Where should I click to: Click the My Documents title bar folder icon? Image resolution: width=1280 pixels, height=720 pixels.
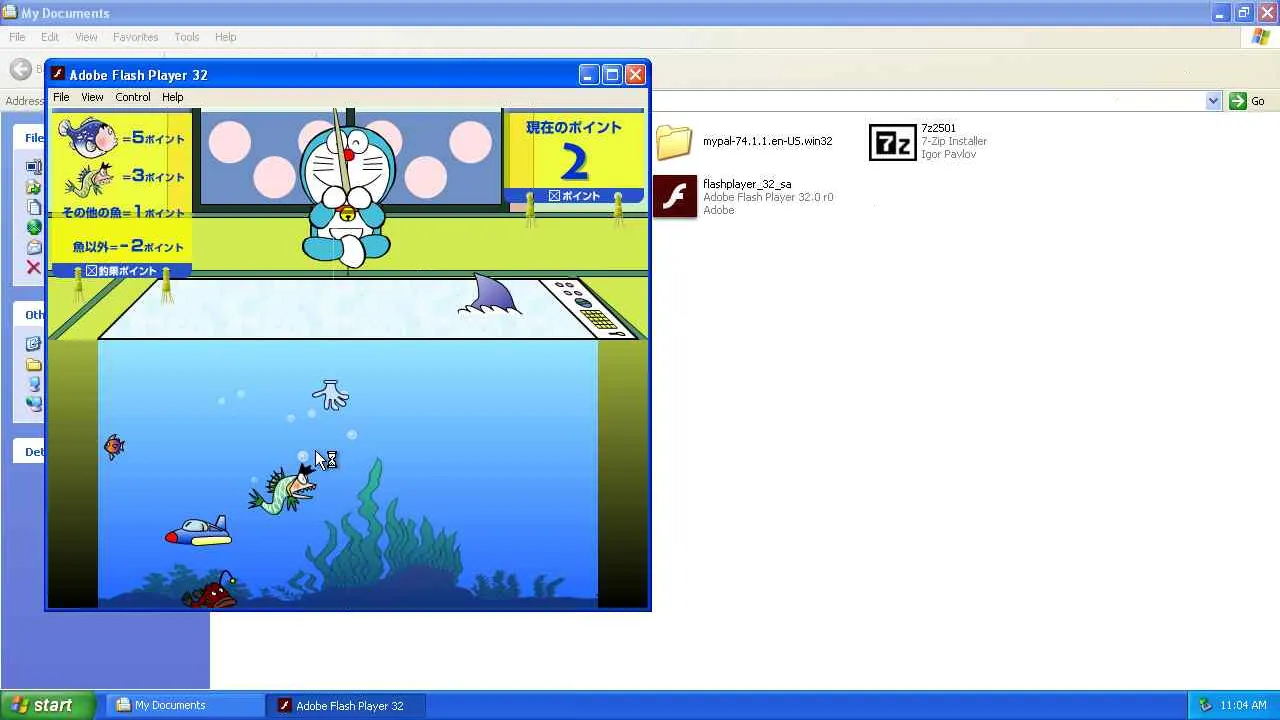tap(10, 13)
